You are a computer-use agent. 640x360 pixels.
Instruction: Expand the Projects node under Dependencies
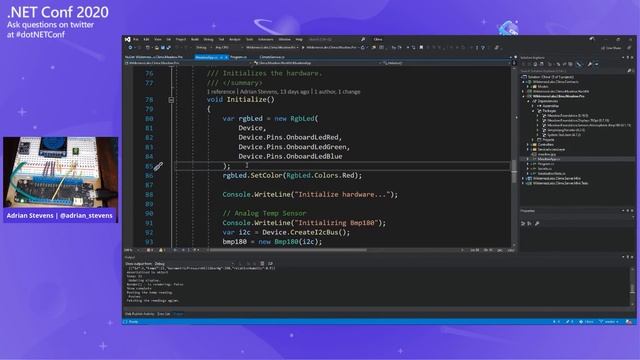[533, 140]
